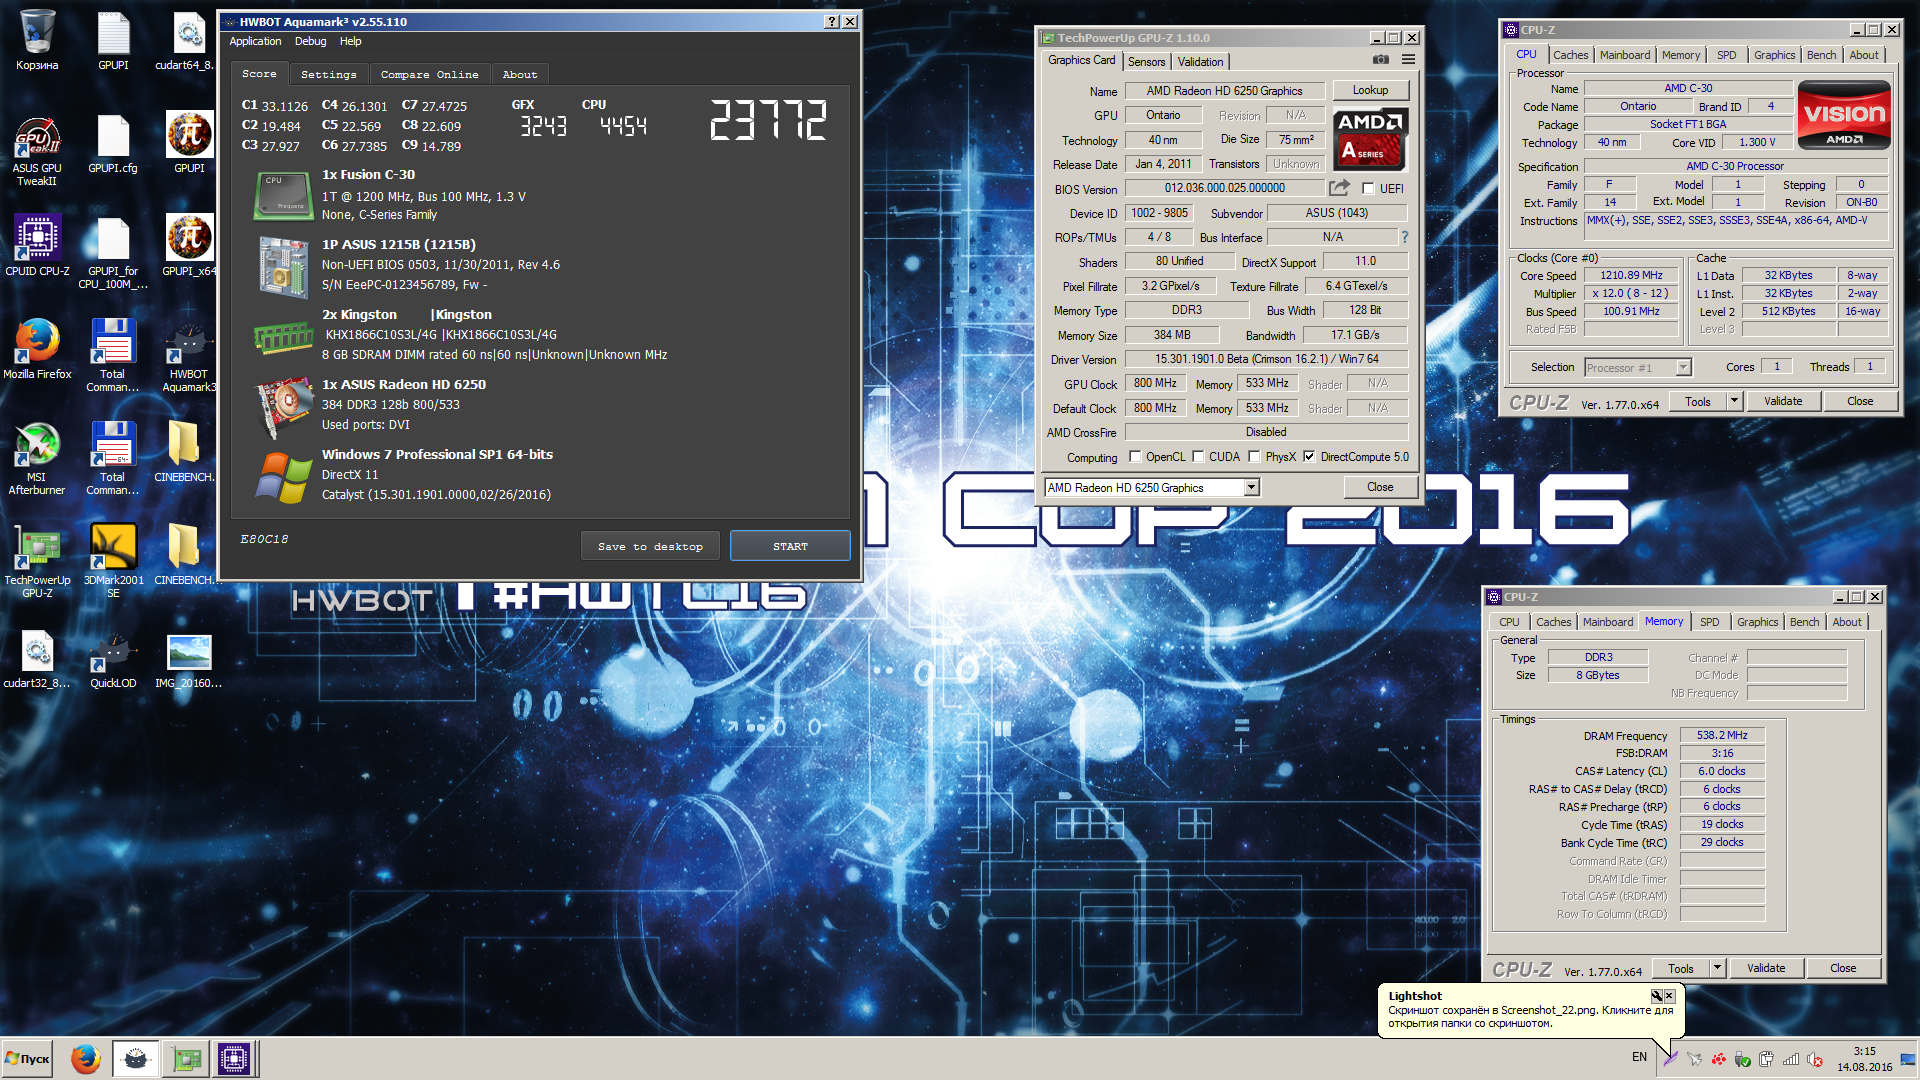Toggle OpenCL checkbox in GPU-Z
1920x1080 pixels.
point(1135,457)
